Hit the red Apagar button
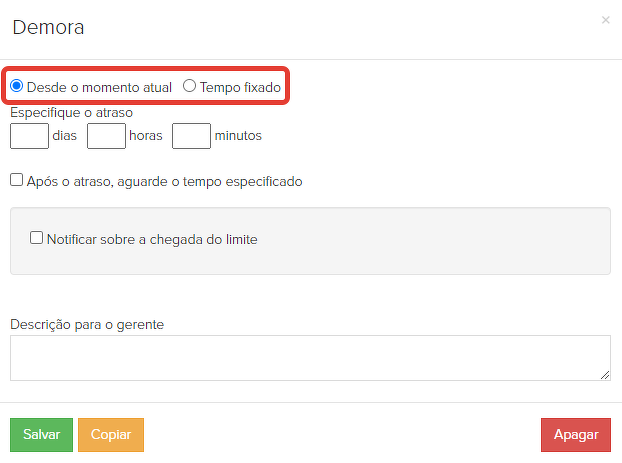This screenshot has height=463, width=622. click(576, 435)
